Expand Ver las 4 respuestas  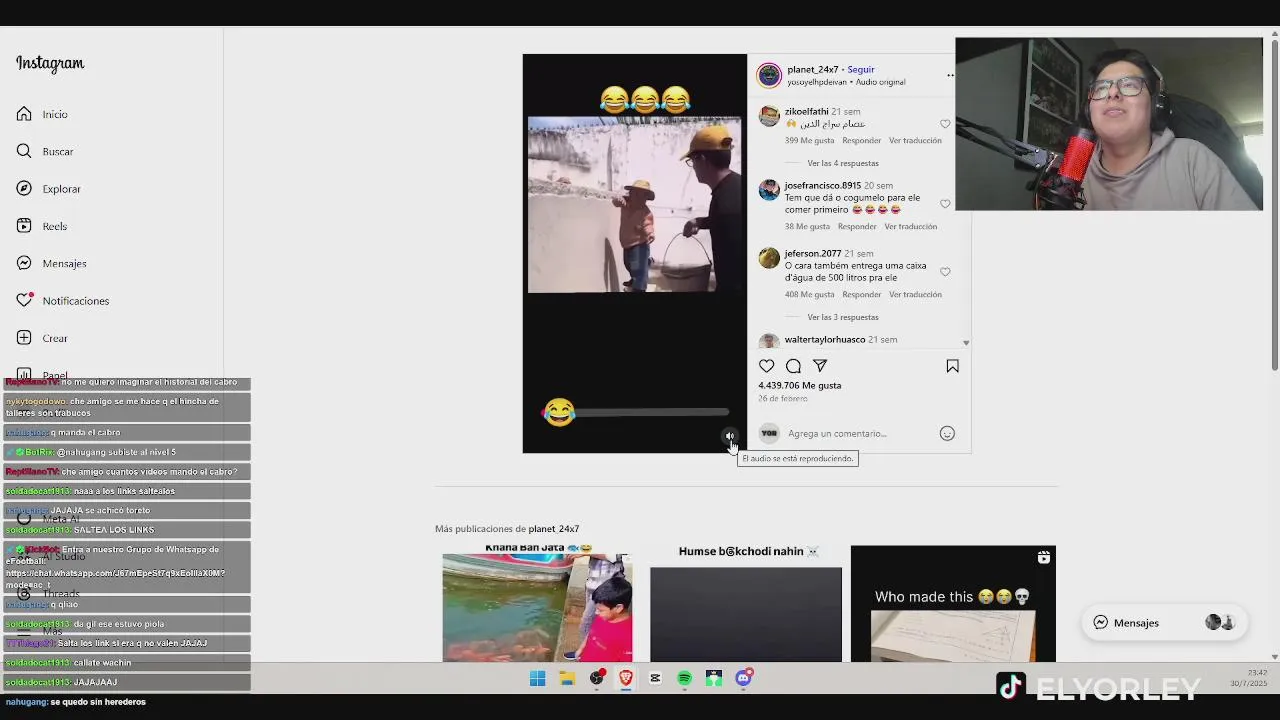[843, 163]
